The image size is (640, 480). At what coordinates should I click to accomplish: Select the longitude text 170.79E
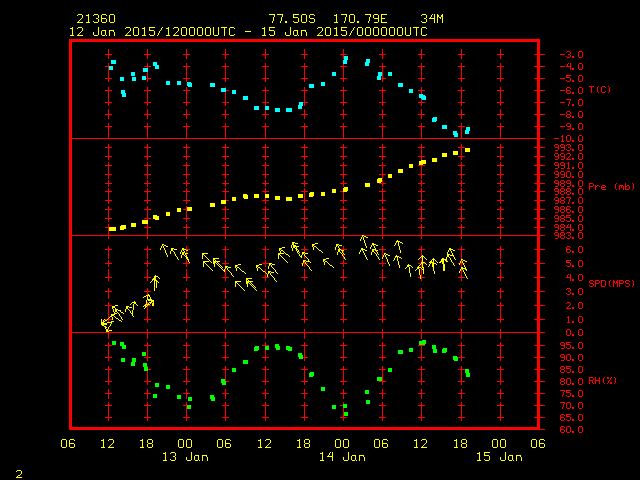tap(360, 19)
